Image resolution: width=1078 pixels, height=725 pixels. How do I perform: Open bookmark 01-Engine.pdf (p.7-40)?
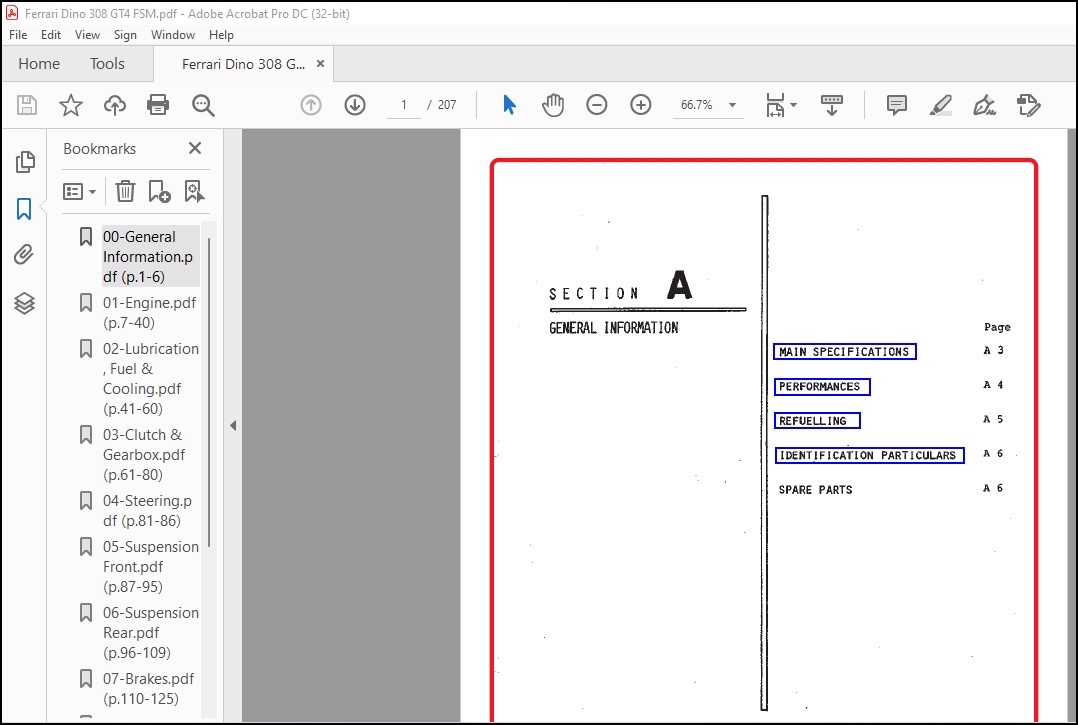point(149,313)
